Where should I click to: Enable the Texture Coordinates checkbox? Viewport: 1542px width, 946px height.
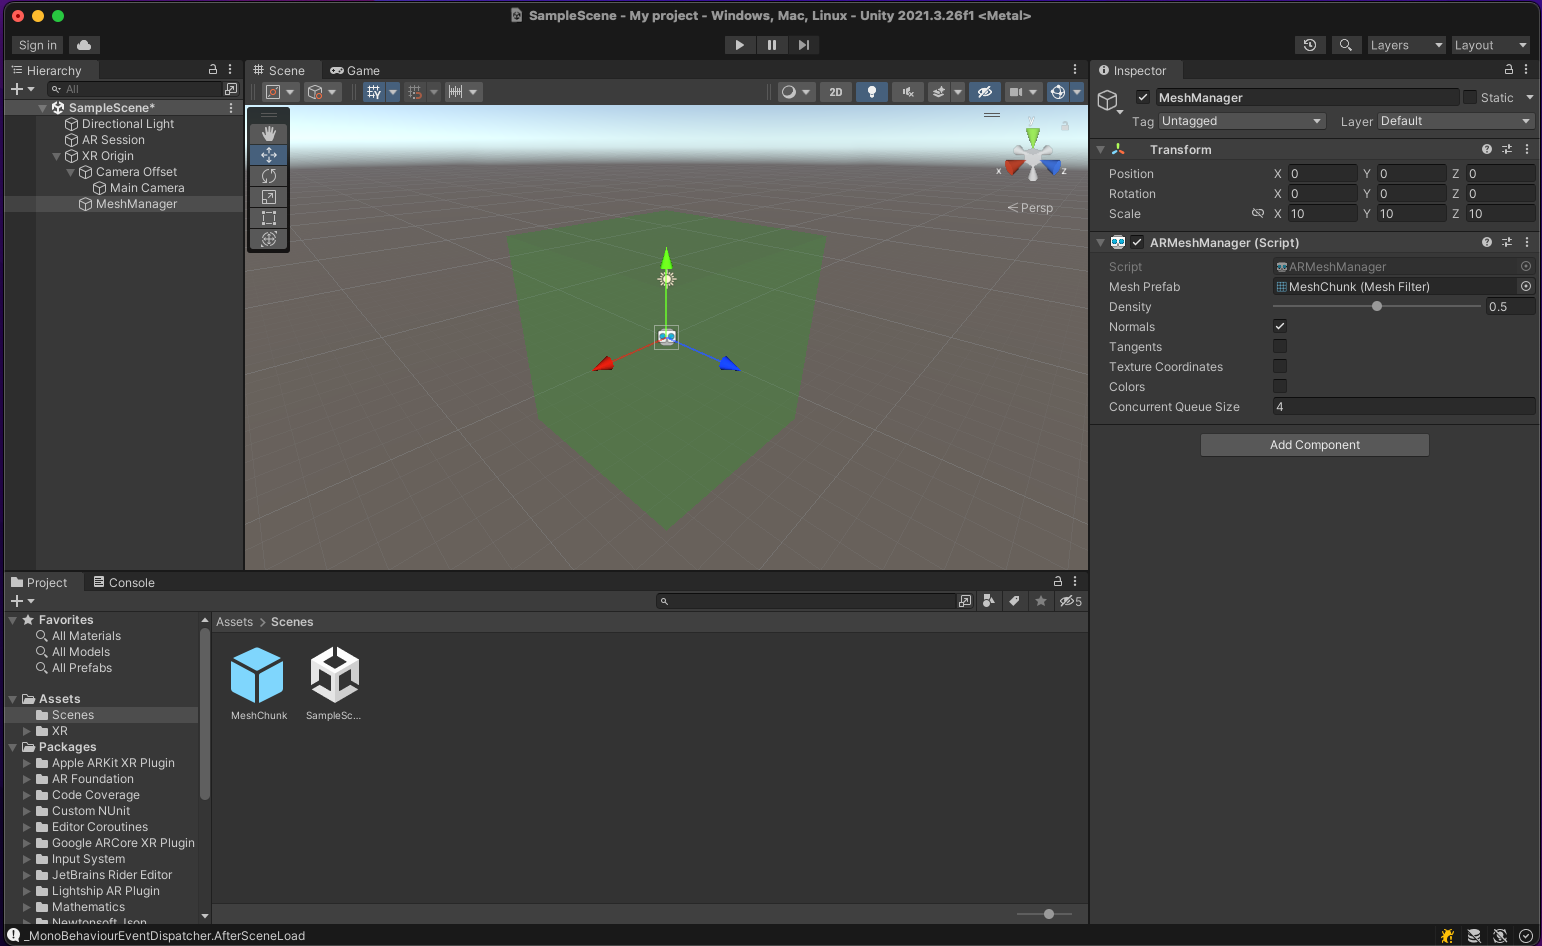tap(1280, 366)
